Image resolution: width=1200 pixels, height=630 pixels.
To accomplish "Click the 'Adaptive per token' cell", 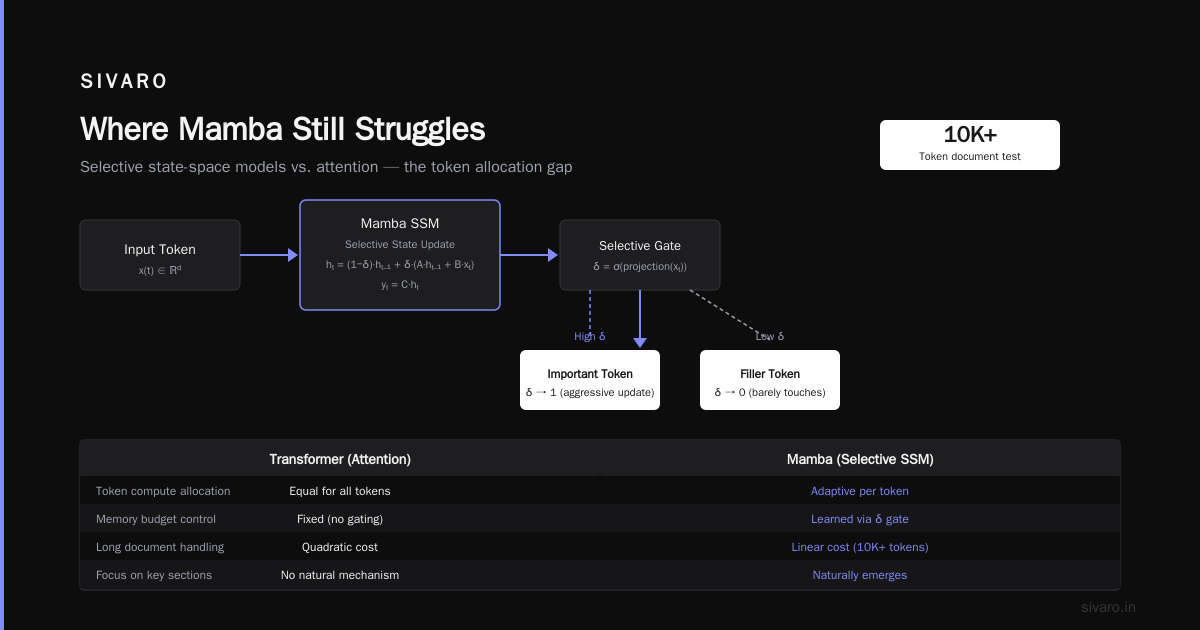I will [x=860, y=491].
